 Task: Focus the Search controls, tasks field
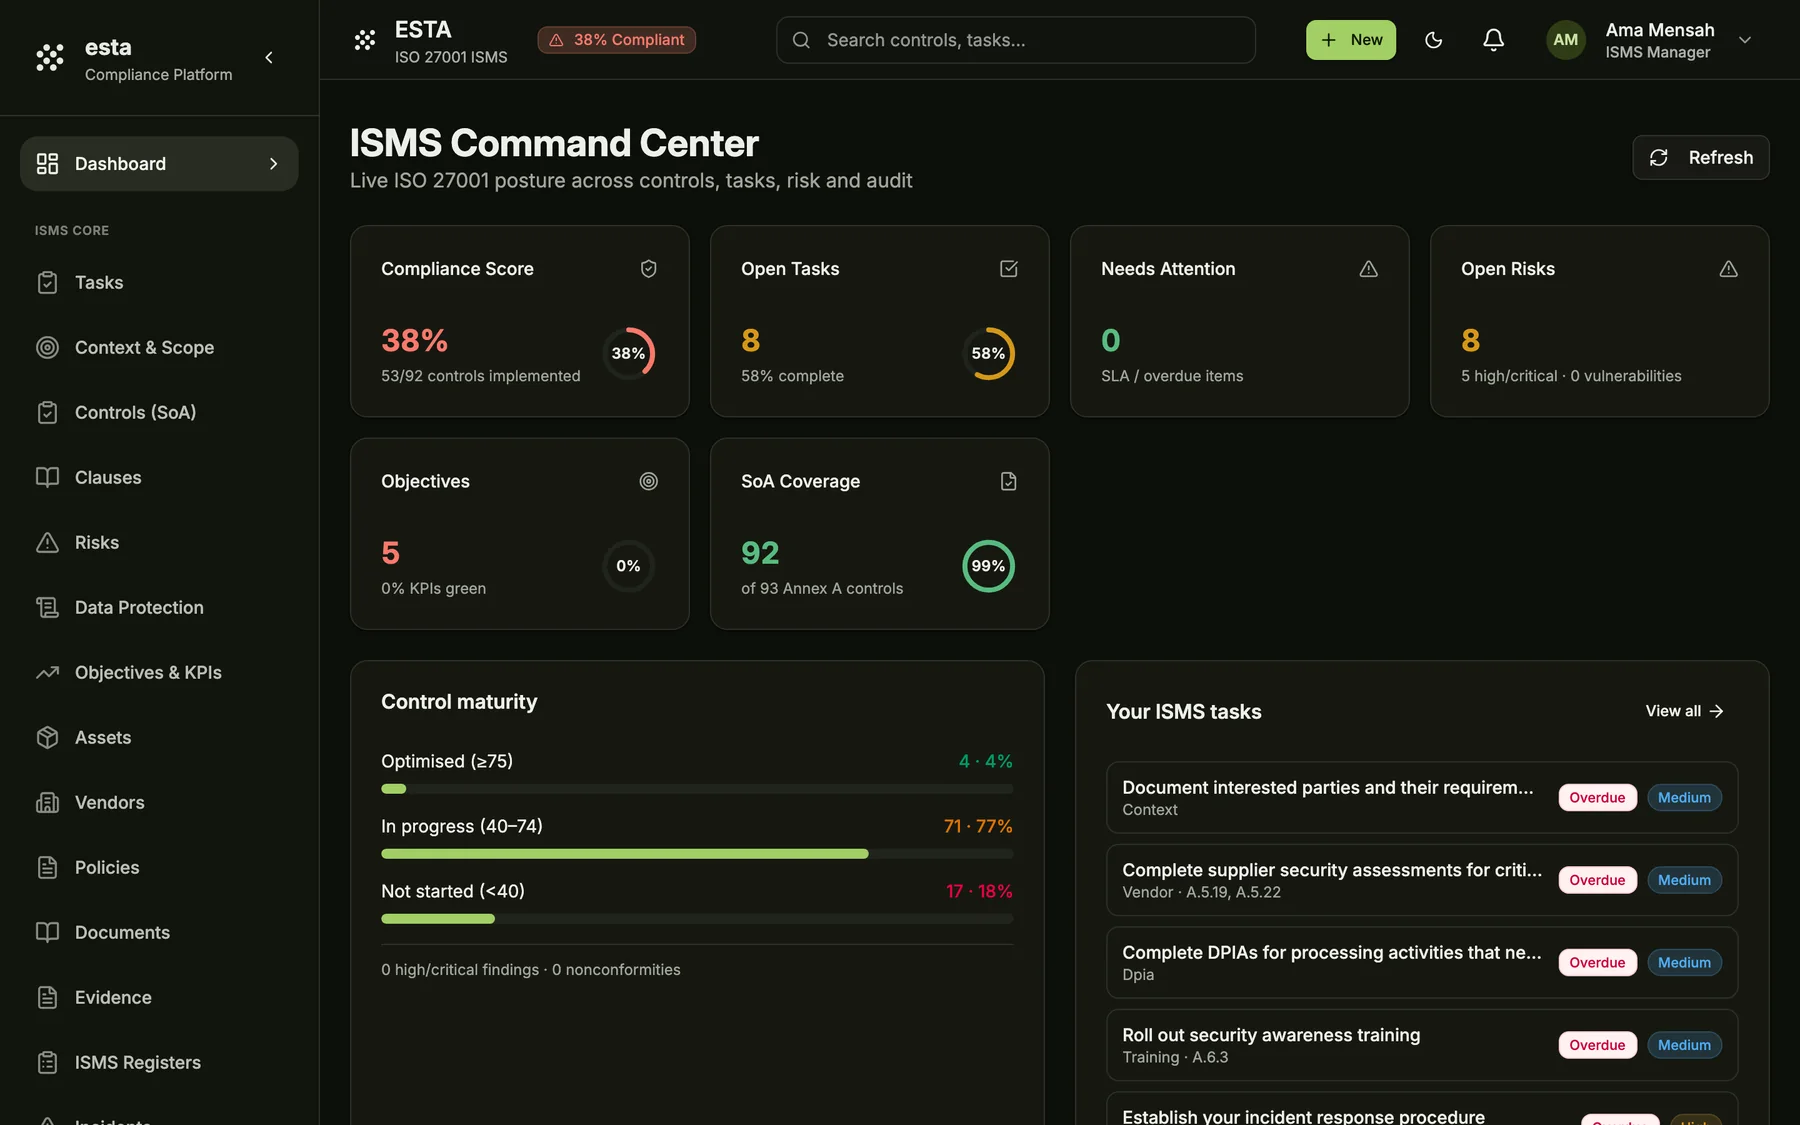[1016, 40]
